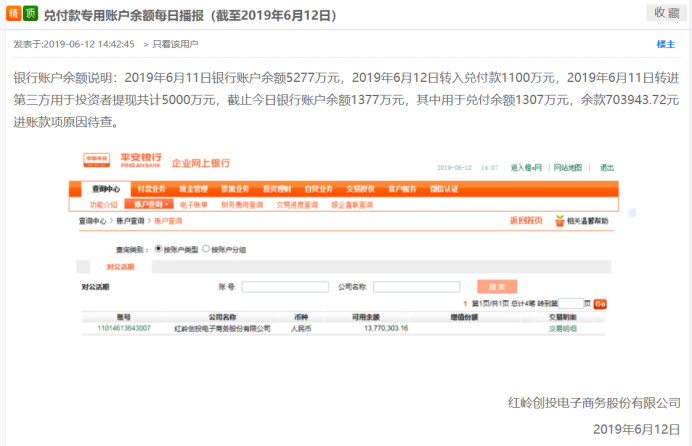Click the 账号 column header

pos(124,317)
